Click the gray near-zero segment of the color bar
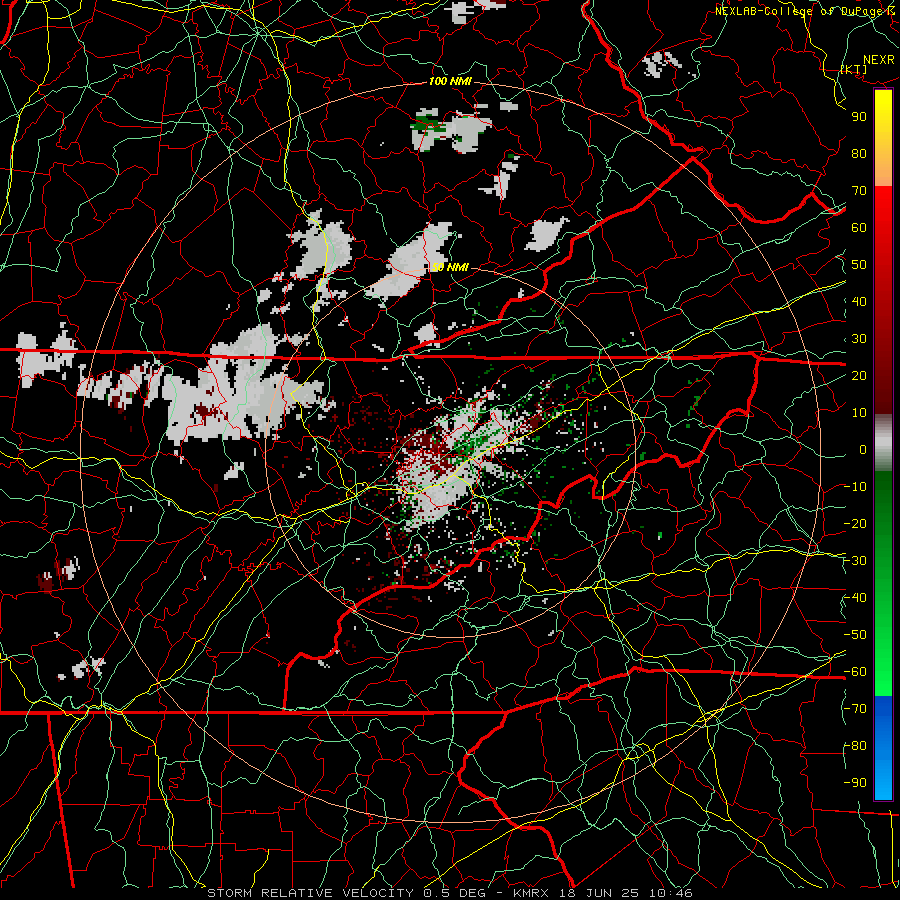This screenshot has width=900, height=900. pos(883,443)
